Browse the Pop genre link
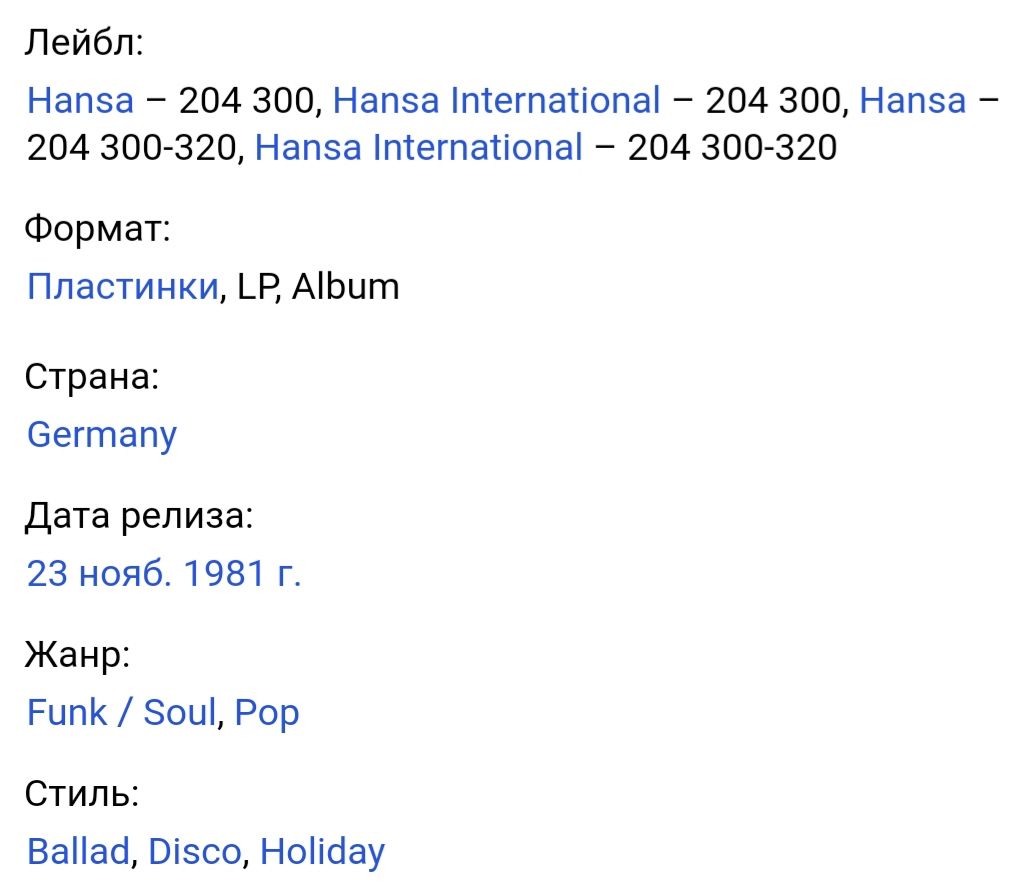The height and width of the screenshot is (895, 1022). 267,713
